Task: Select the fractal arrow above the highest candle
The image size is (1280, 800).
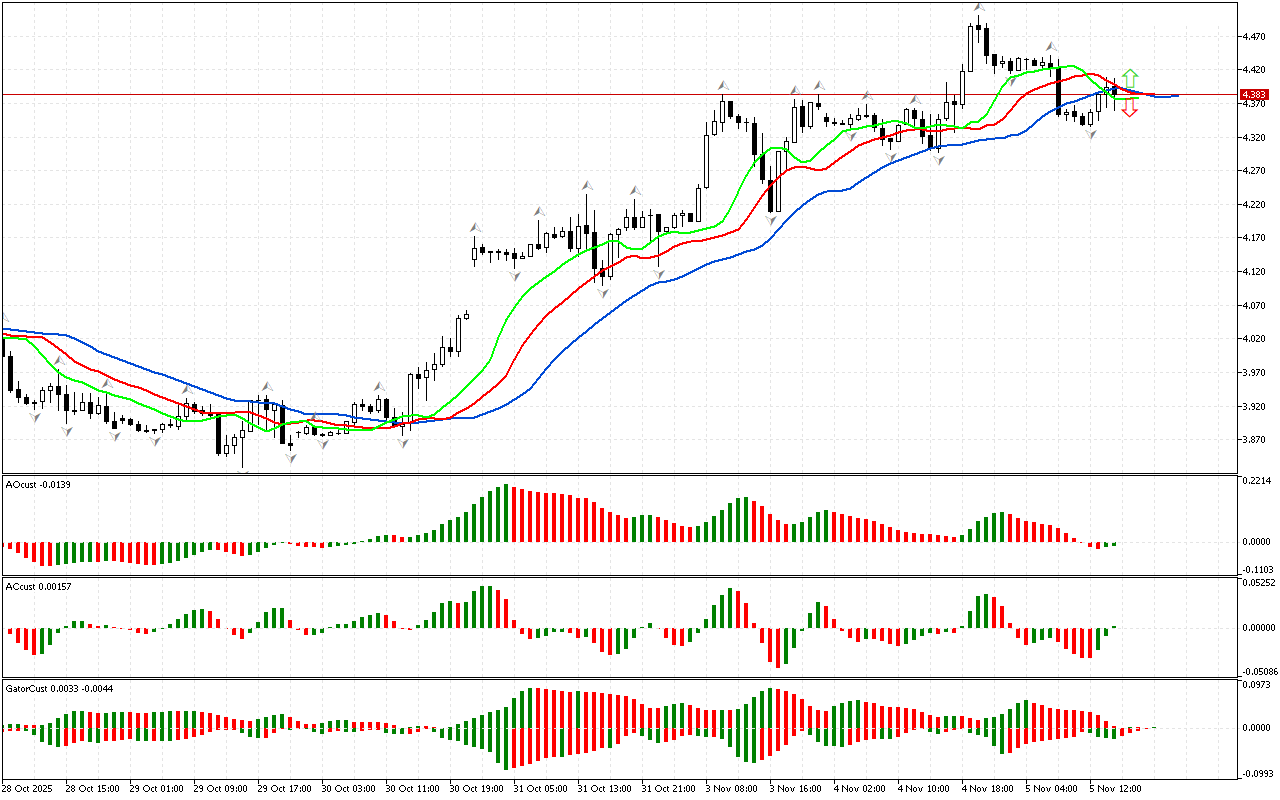Action: (979, 9)
